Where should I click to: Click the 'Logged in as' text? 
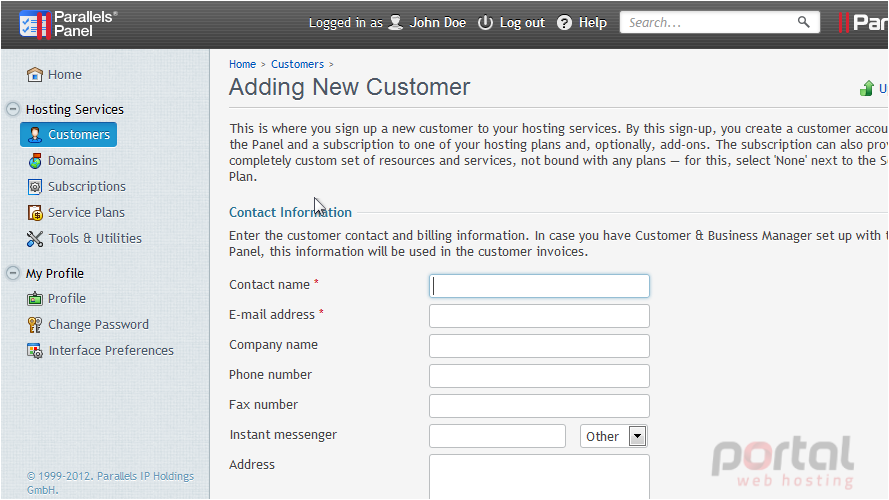point(345,23)
